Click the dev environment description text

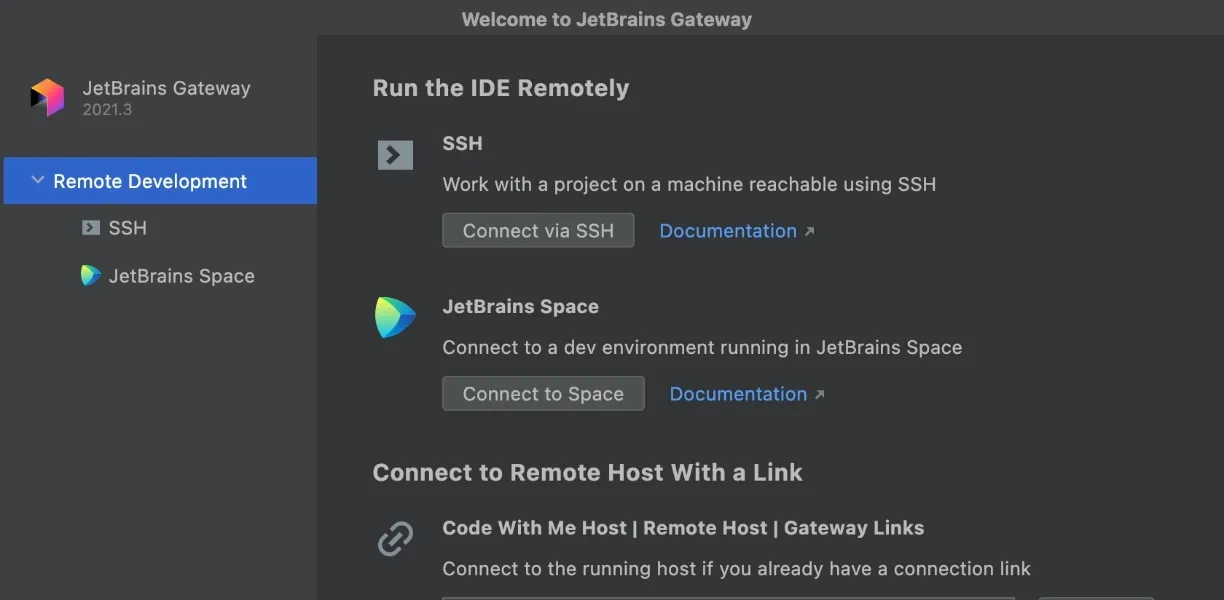pos(702,348)
